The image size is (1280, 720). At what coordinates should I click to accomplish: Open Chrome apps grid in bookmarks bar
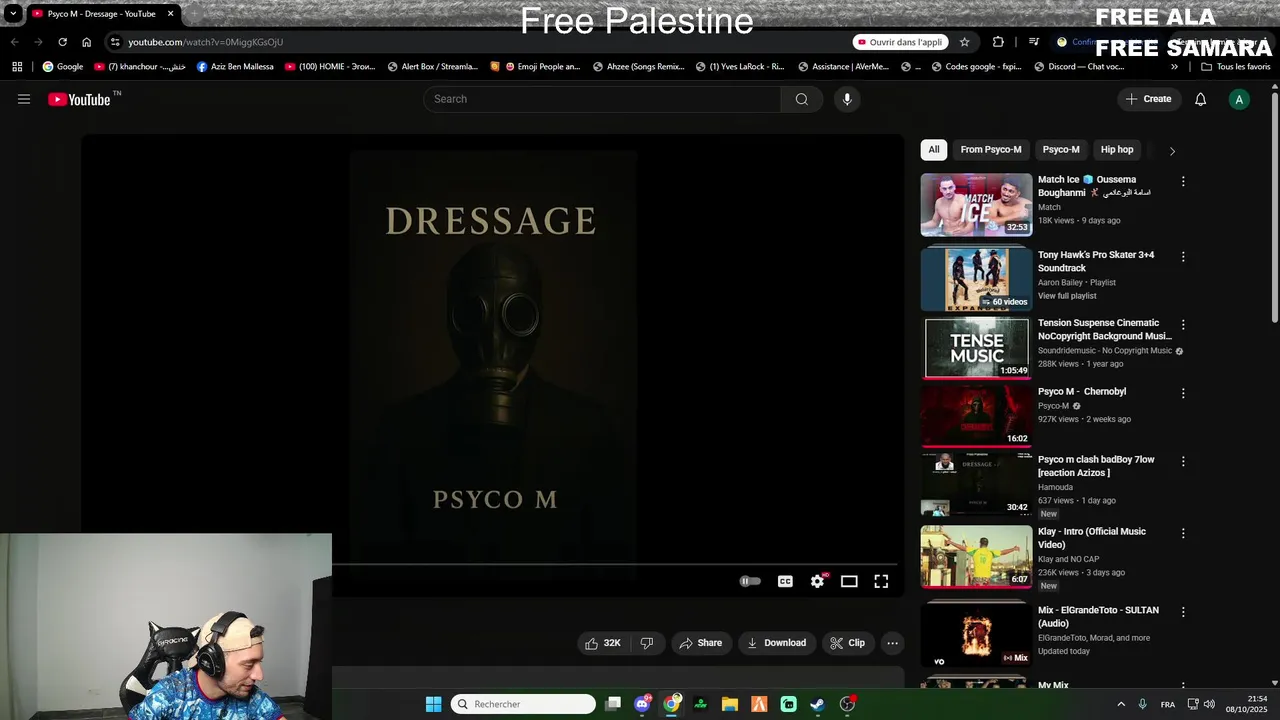tap(17, 67)
